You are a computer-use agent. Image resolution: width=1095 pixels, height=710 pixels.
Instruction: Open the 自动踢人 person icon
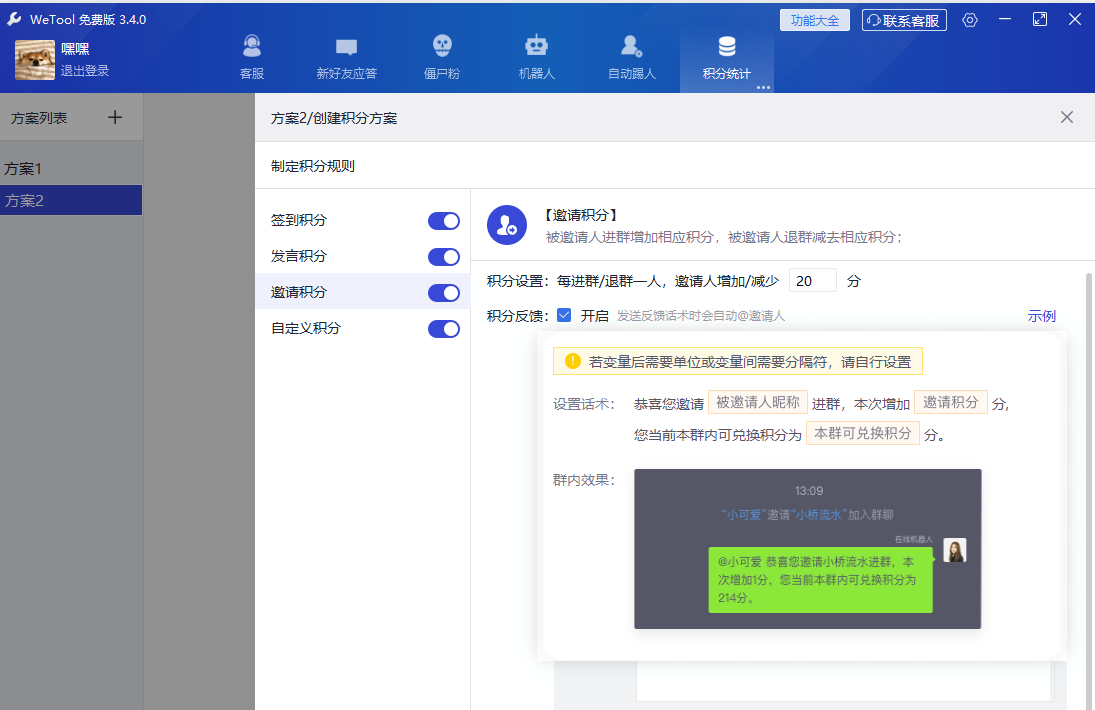point(631,46)
